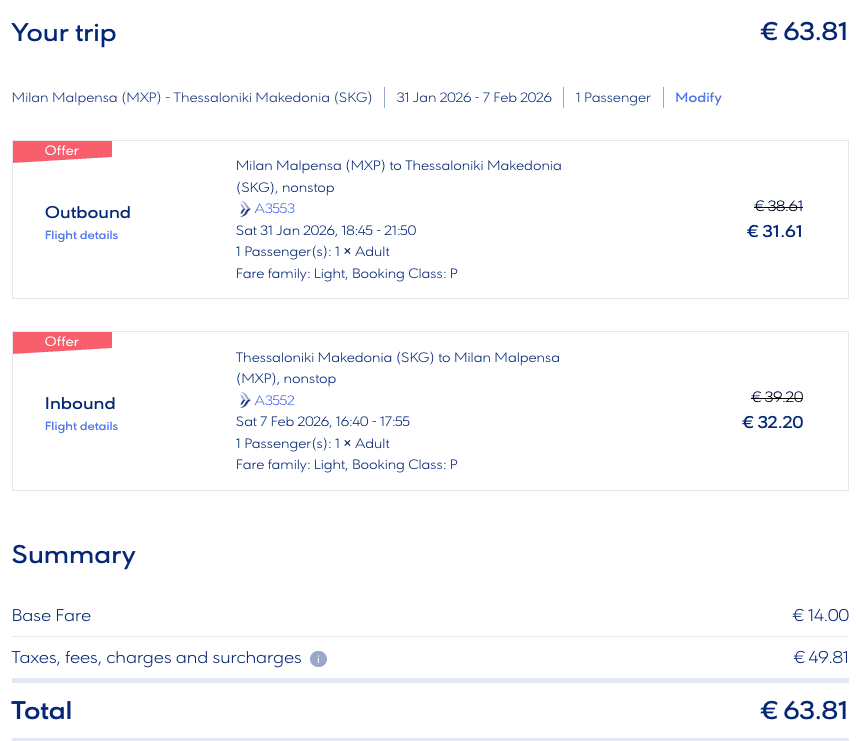Screen dimensions: 856x741
Task: Click the struck-through price €39.20
Action: 778,397
